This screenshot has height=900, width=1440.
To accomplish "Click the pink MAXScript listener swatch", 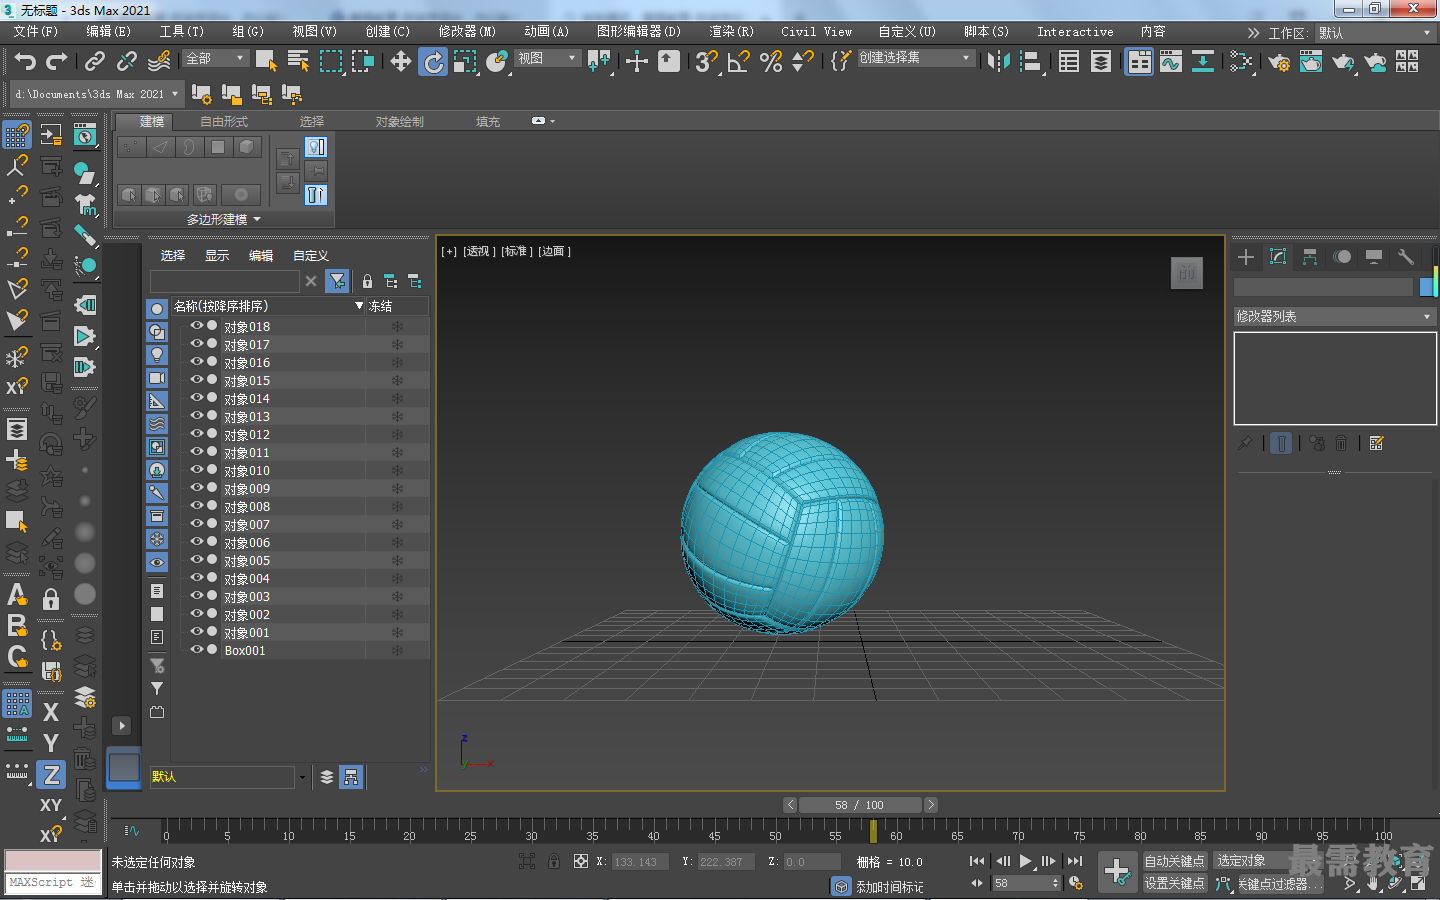I will [x=53, y=861].
